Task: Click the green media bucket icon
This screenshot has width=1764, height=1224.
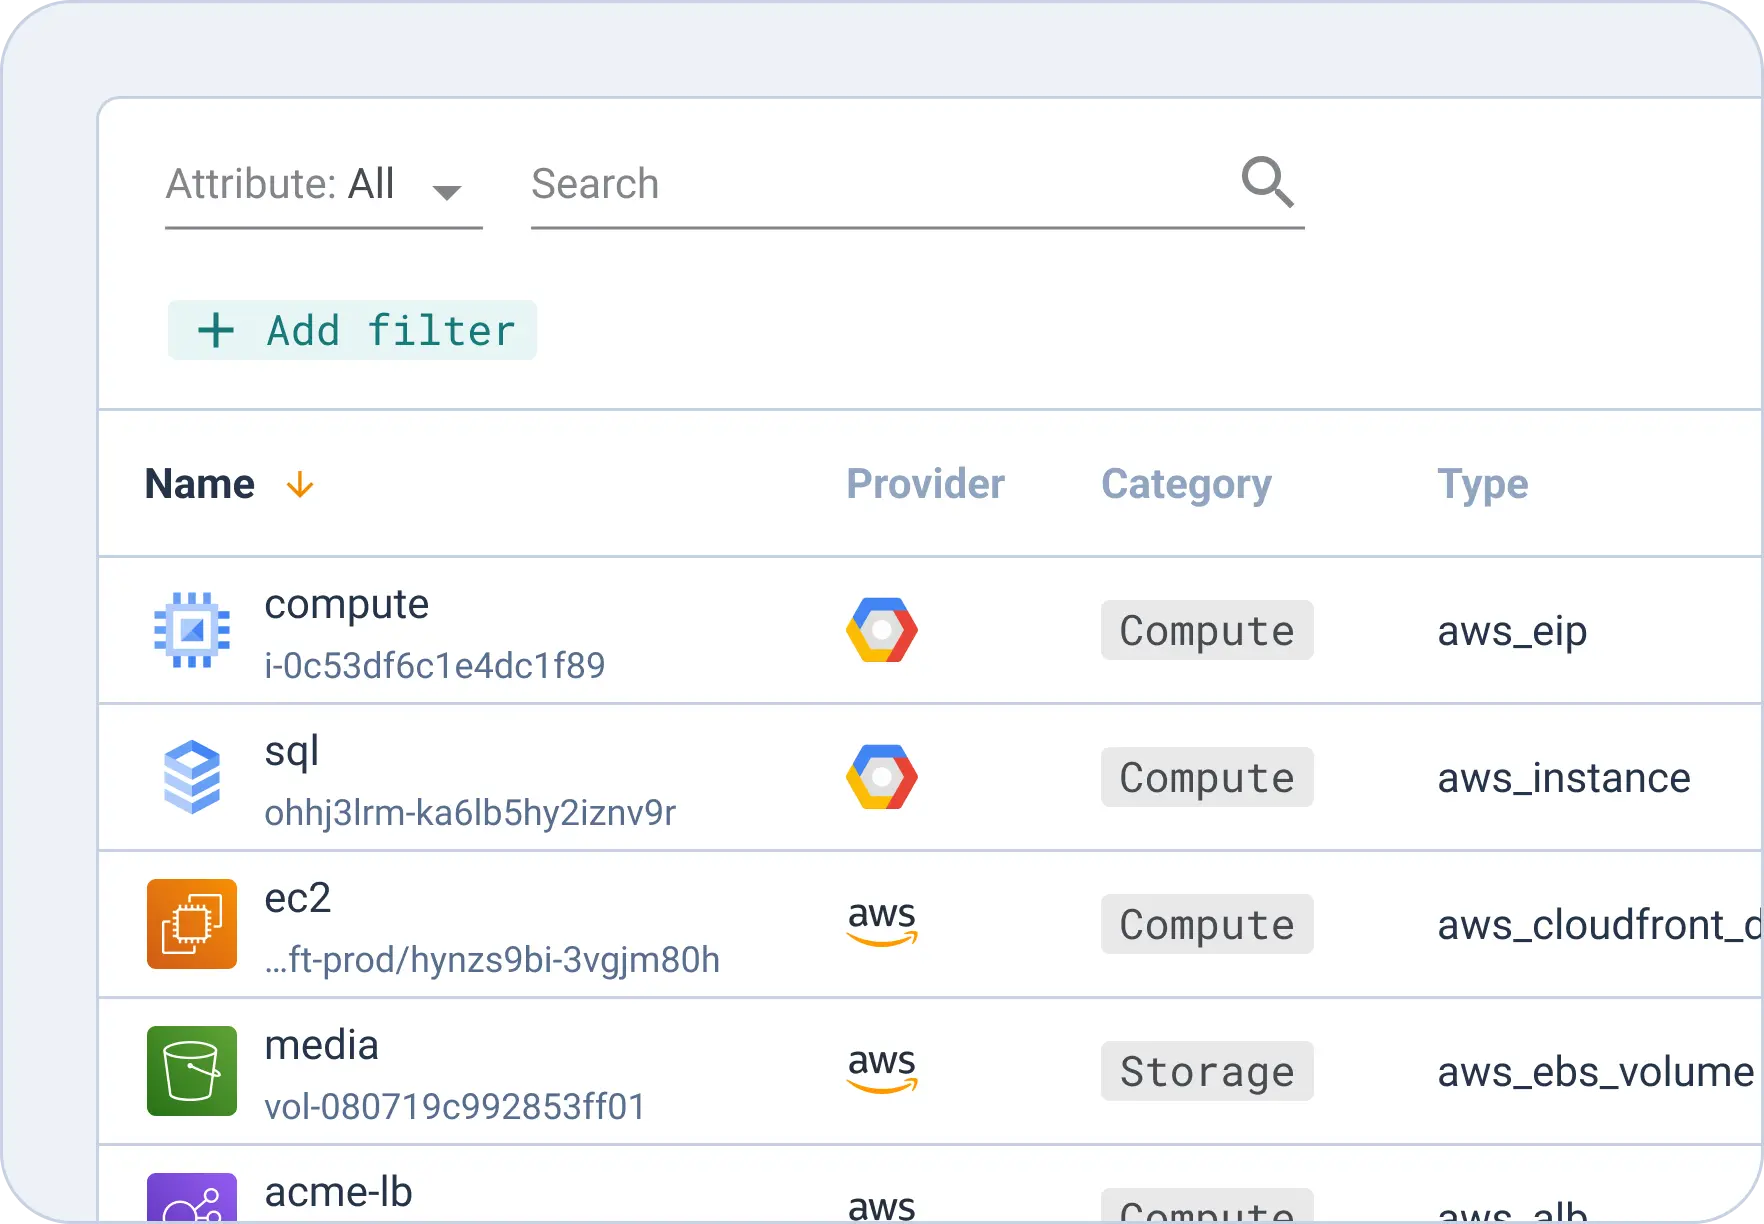Action: [192, 1071]
